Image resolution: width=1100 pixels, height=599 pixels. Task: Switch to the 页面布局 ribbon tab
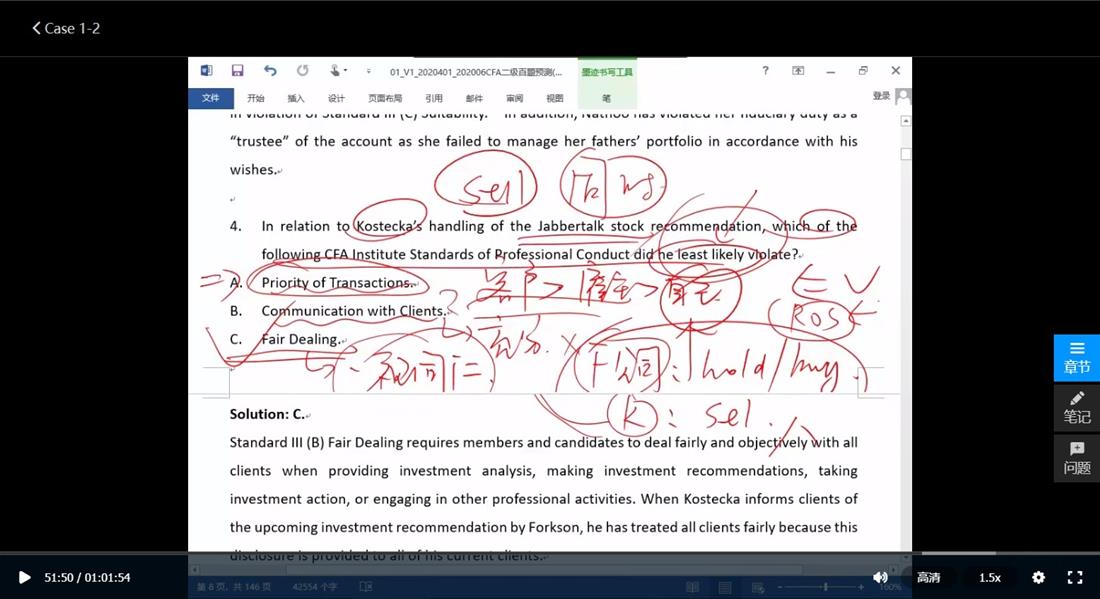pyautogui.click(x=385, y=98)
